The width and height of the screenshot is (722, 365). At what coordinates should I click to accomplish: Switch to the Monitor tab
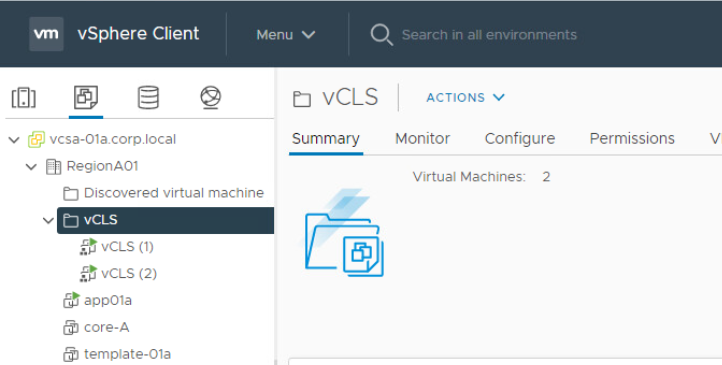click(x=422, y=139)
